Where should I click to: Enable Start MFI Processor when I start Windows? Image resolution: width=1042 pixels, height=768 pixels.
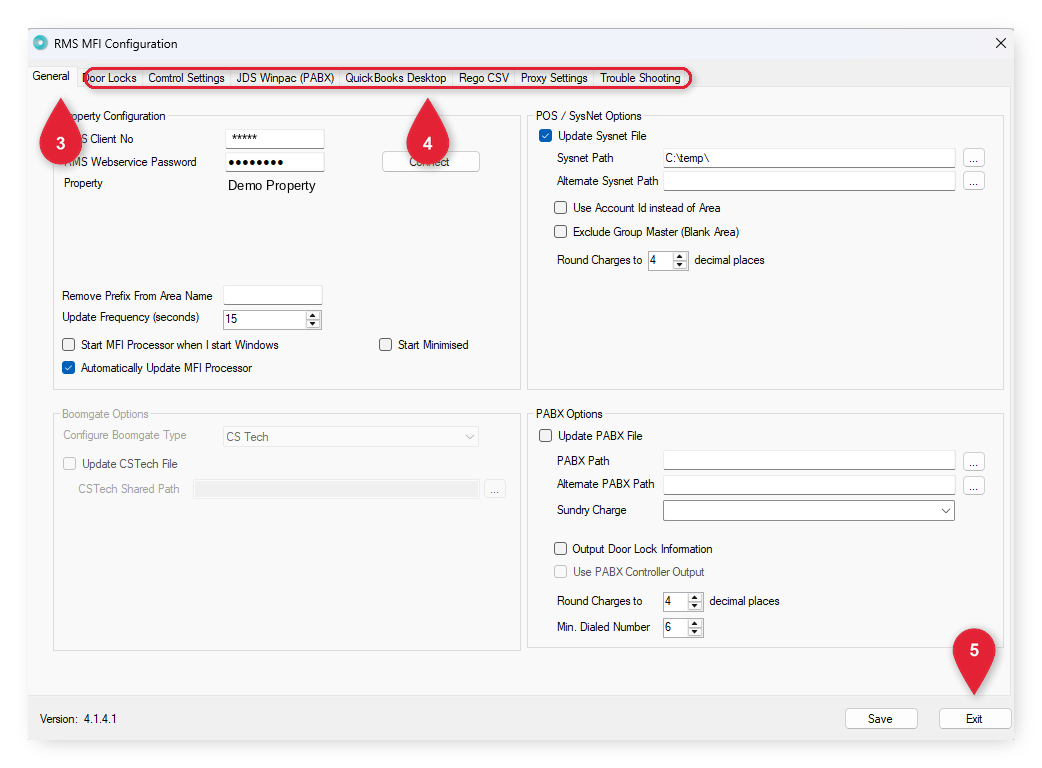[68, 345]
